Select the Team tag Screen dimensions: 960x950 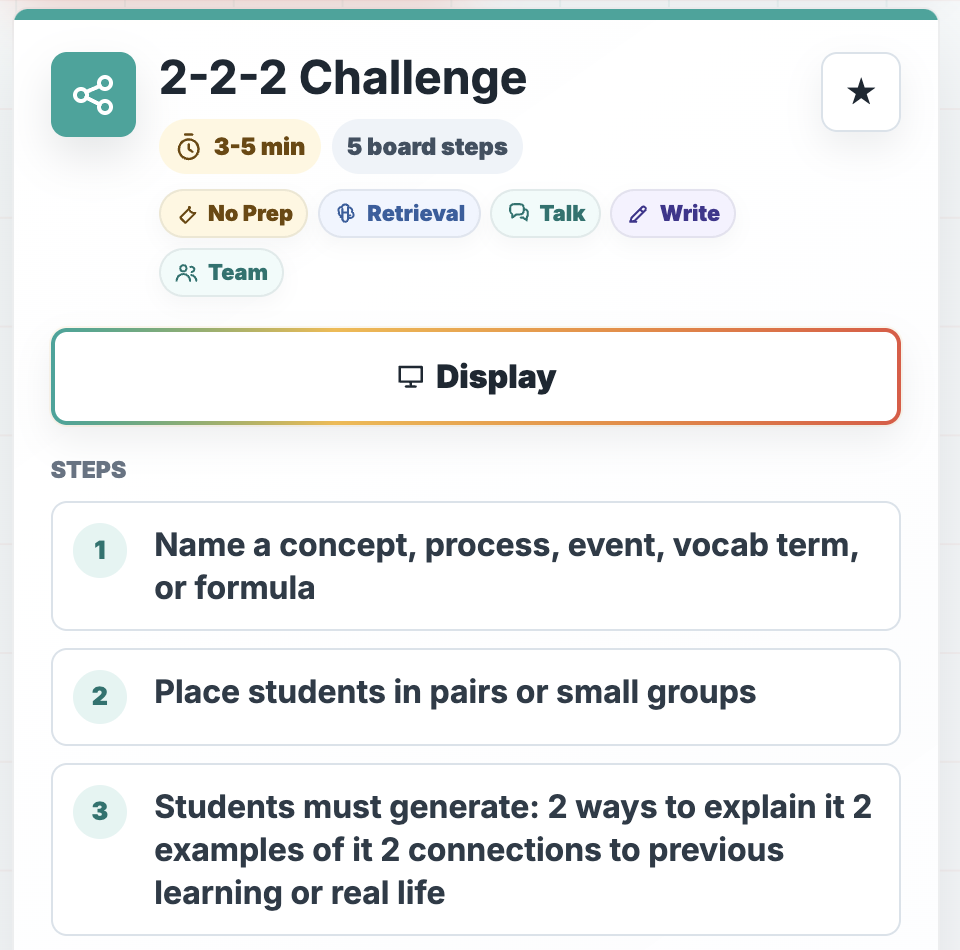[x=221, y=272]
